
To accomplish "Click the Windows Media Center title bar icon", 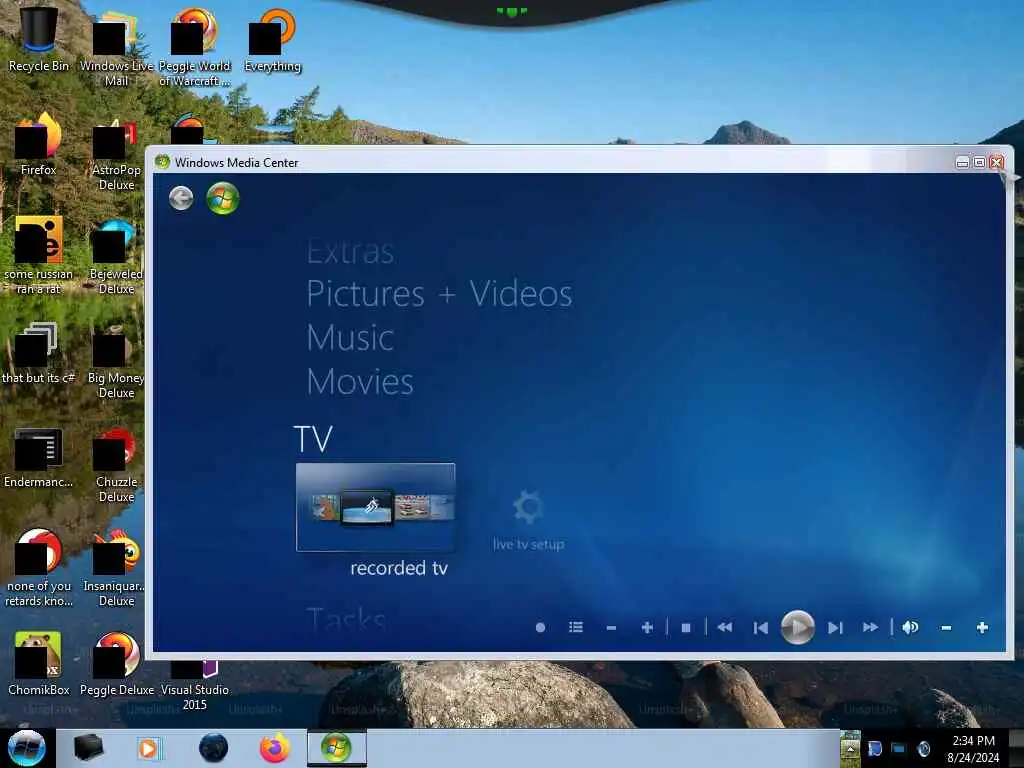I will coord(163,162).
